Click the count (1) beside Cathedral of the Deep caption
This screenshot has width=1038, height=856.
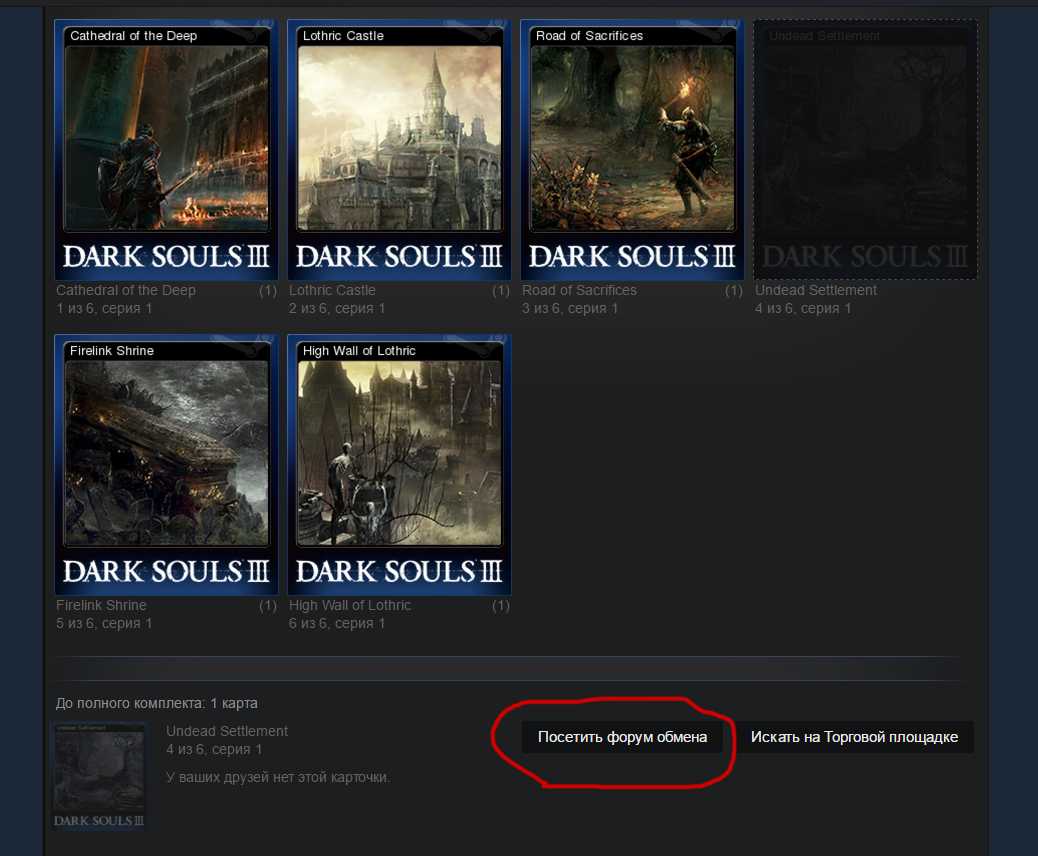268,290
